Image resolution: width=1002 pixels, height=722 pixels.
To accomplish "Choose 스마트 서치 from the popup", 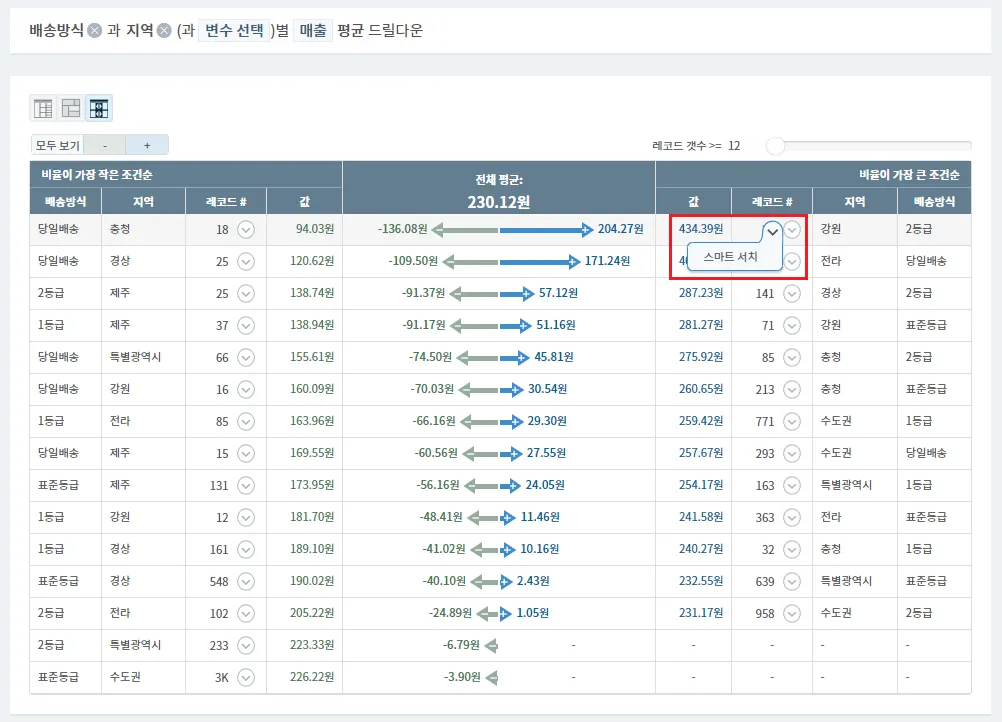I will (x=730, y=256).
